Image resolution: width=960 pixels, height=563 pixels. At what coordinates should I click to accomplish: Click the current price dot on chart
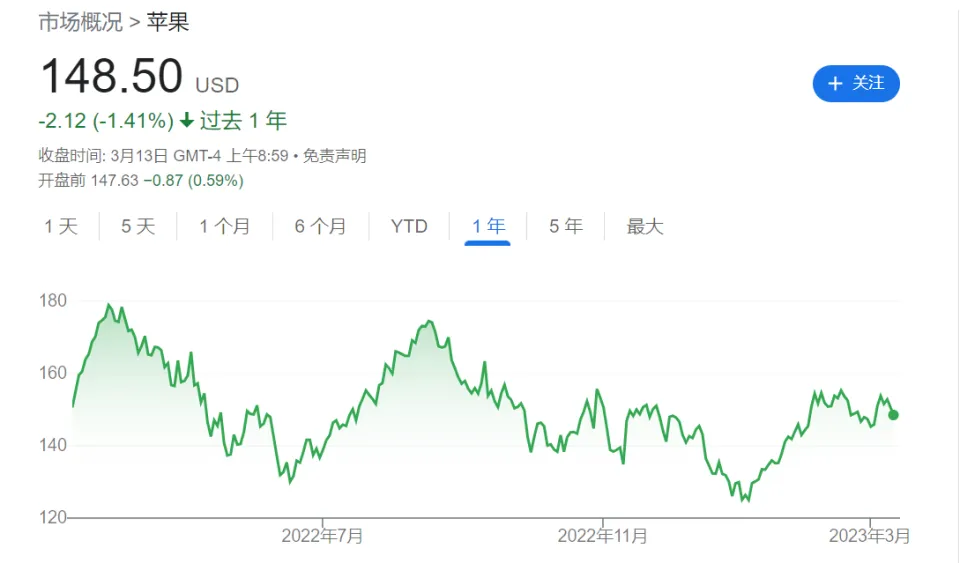(893, 415)
